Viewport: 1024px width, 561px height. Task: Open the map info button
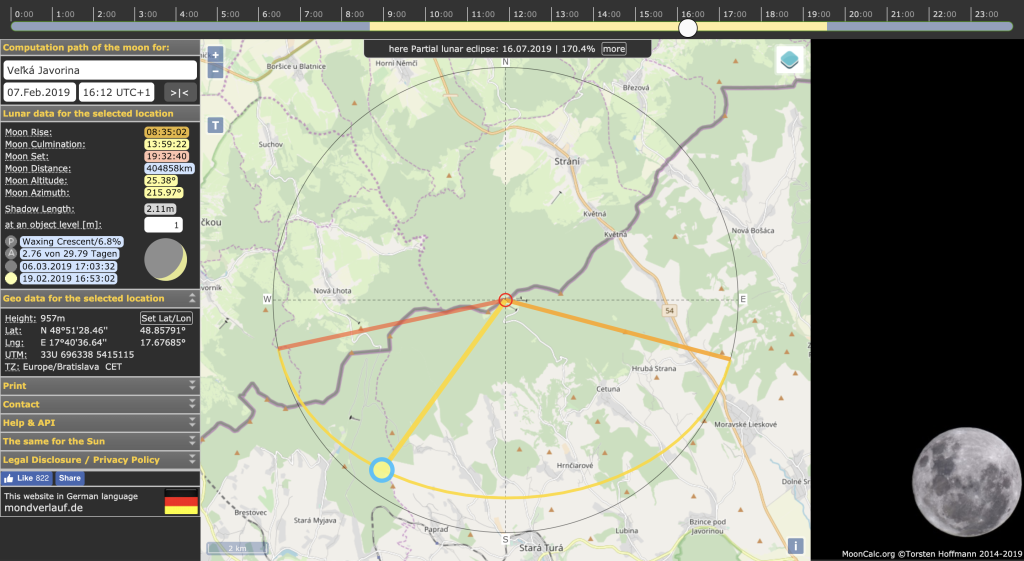tap(795, 546)
